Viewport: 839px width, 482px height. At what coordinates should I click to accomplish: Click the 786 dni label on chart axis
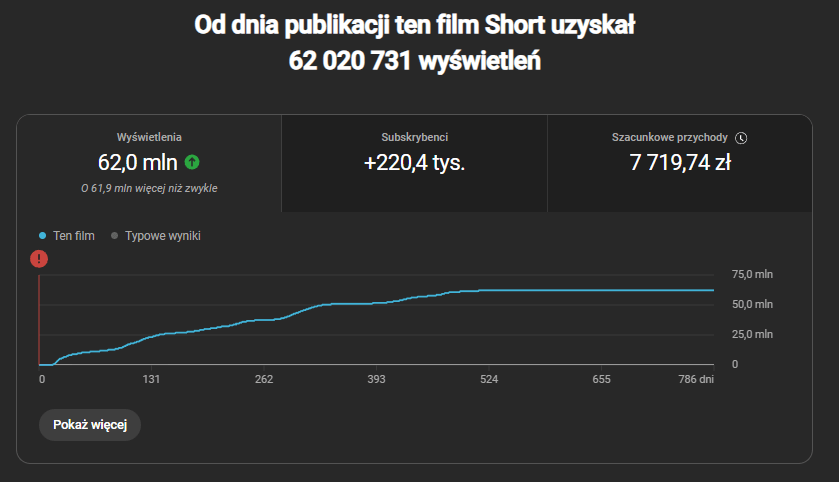pos(693,380)
